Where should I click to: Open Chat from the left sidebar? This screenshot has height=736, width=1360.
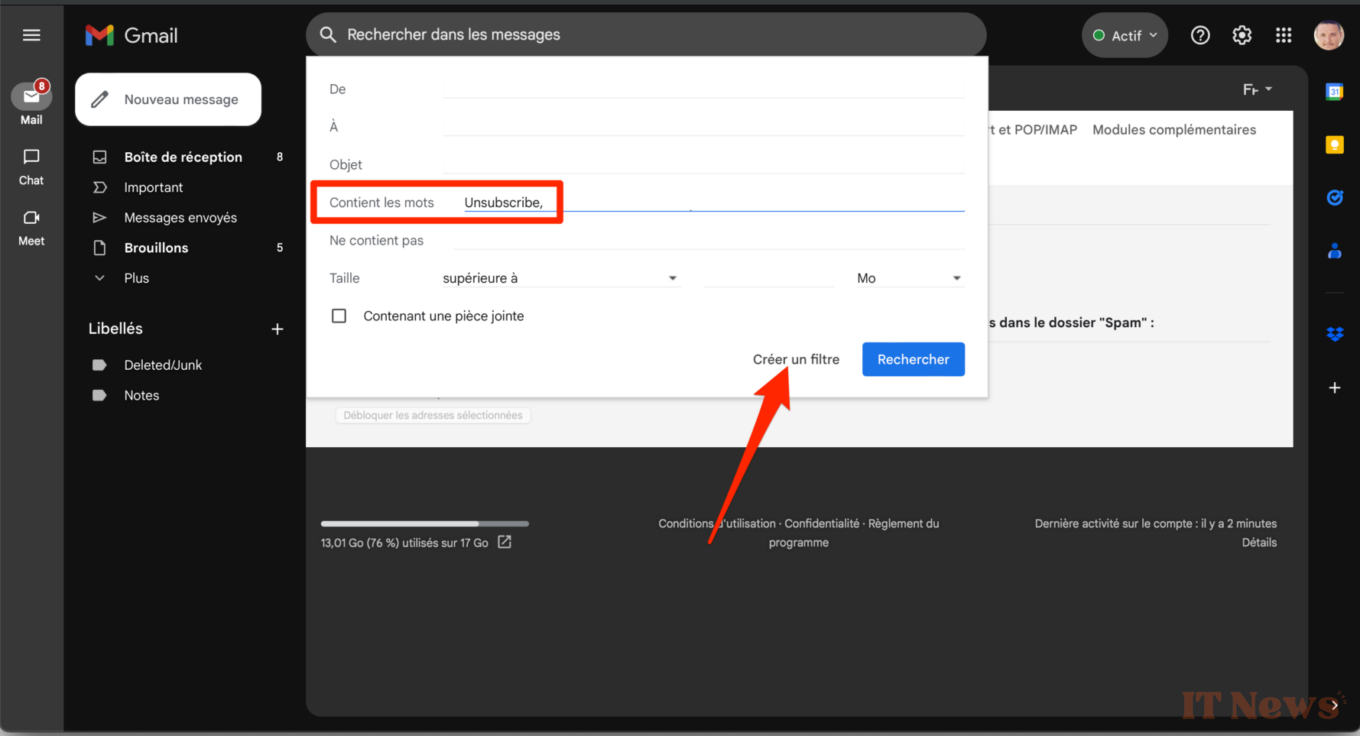point(31,166)
